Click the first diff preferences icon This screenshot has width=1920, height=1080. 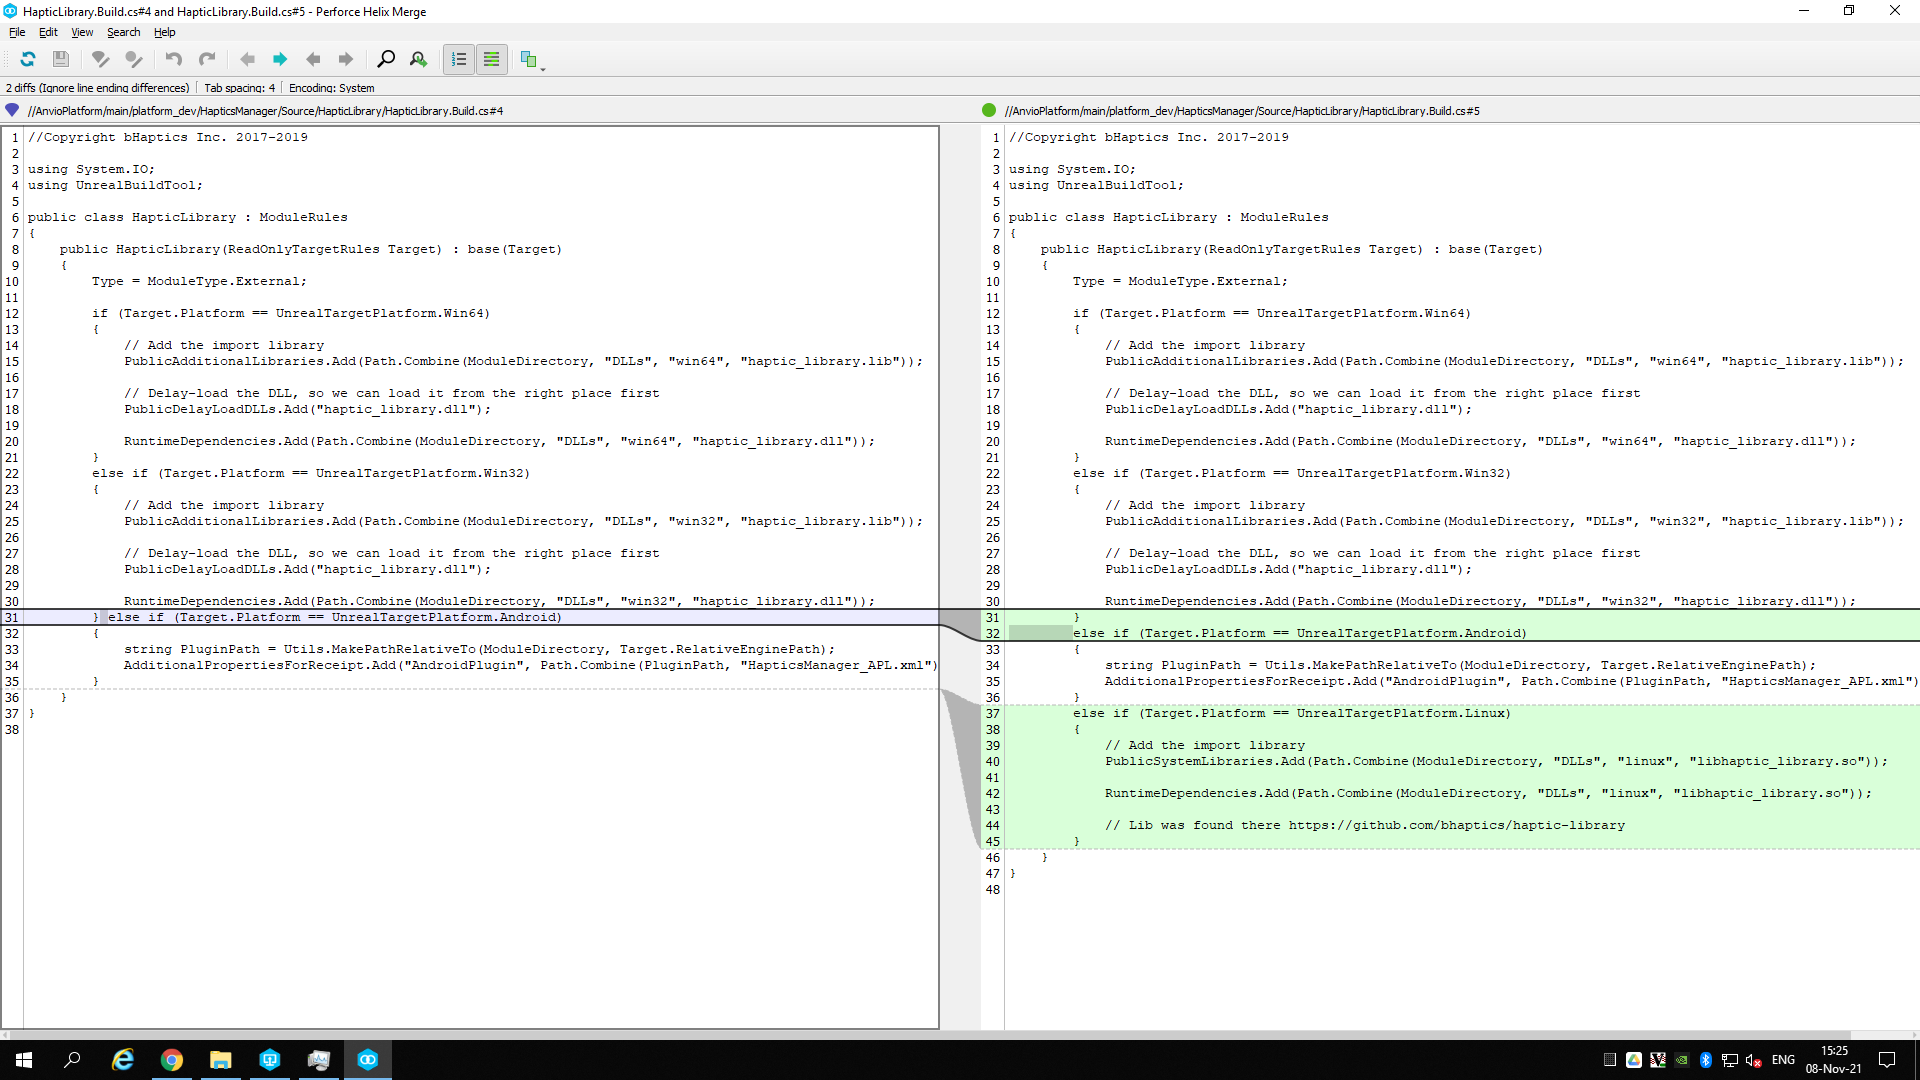pos(100,59)
